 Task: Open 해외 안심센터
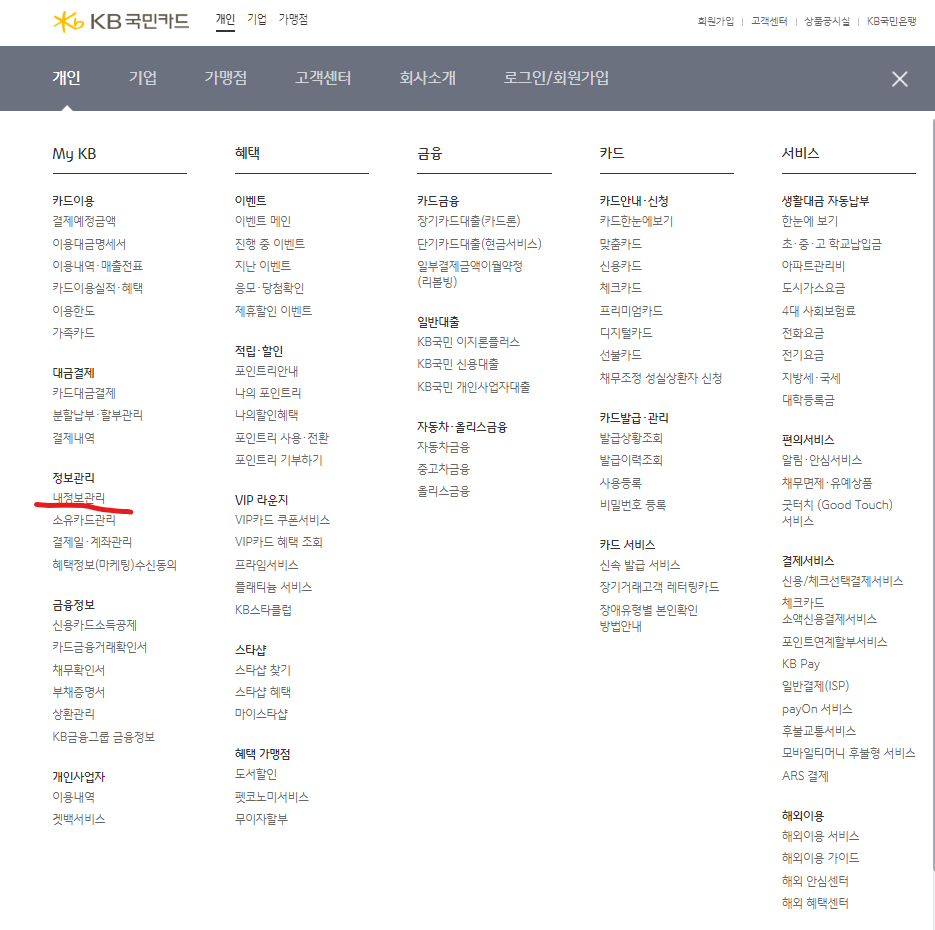pyautogui.click(x=815, y=881)
